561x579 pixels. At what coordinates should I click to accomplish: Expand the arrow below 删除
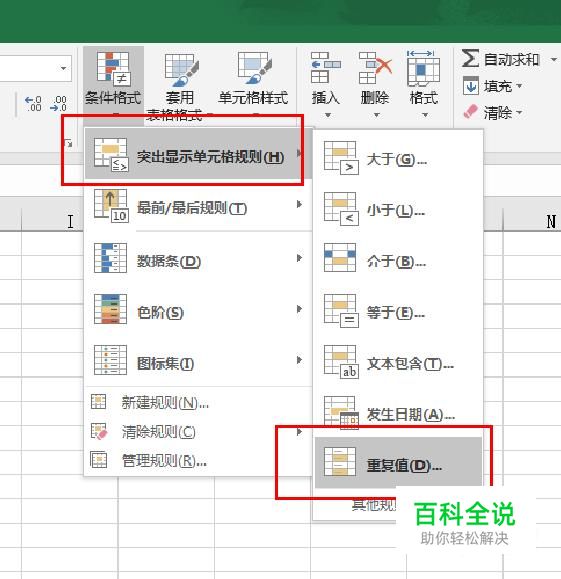click(x=376, y=115)
